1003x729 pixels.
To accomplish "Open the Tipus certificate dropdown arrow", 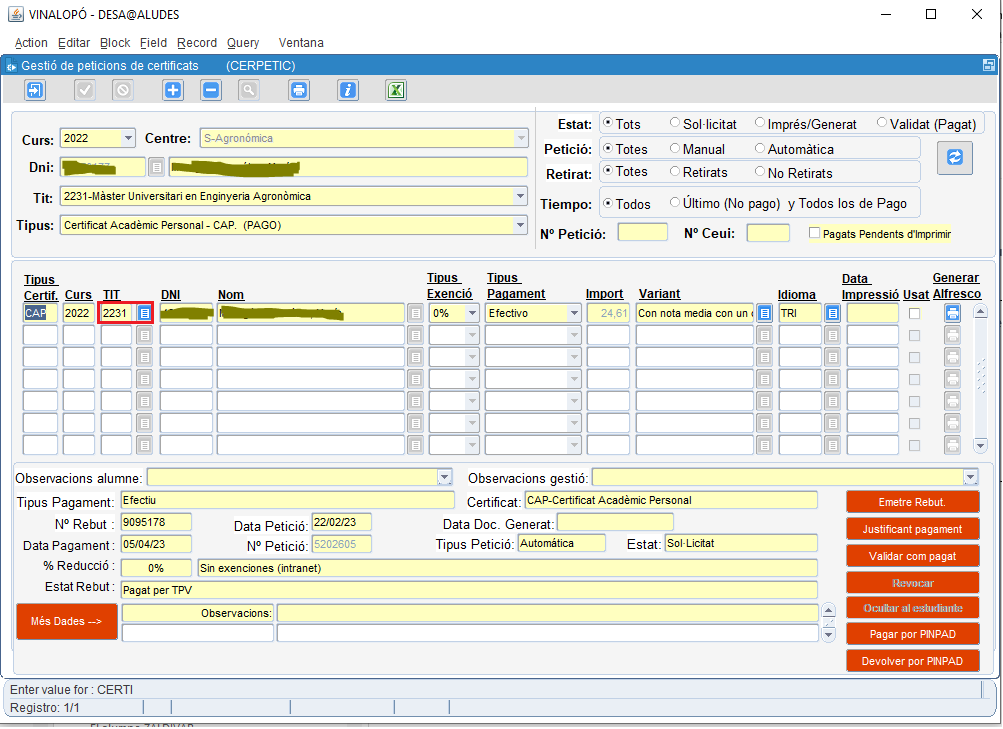I will pyautogui.click(x=520, y=225).
